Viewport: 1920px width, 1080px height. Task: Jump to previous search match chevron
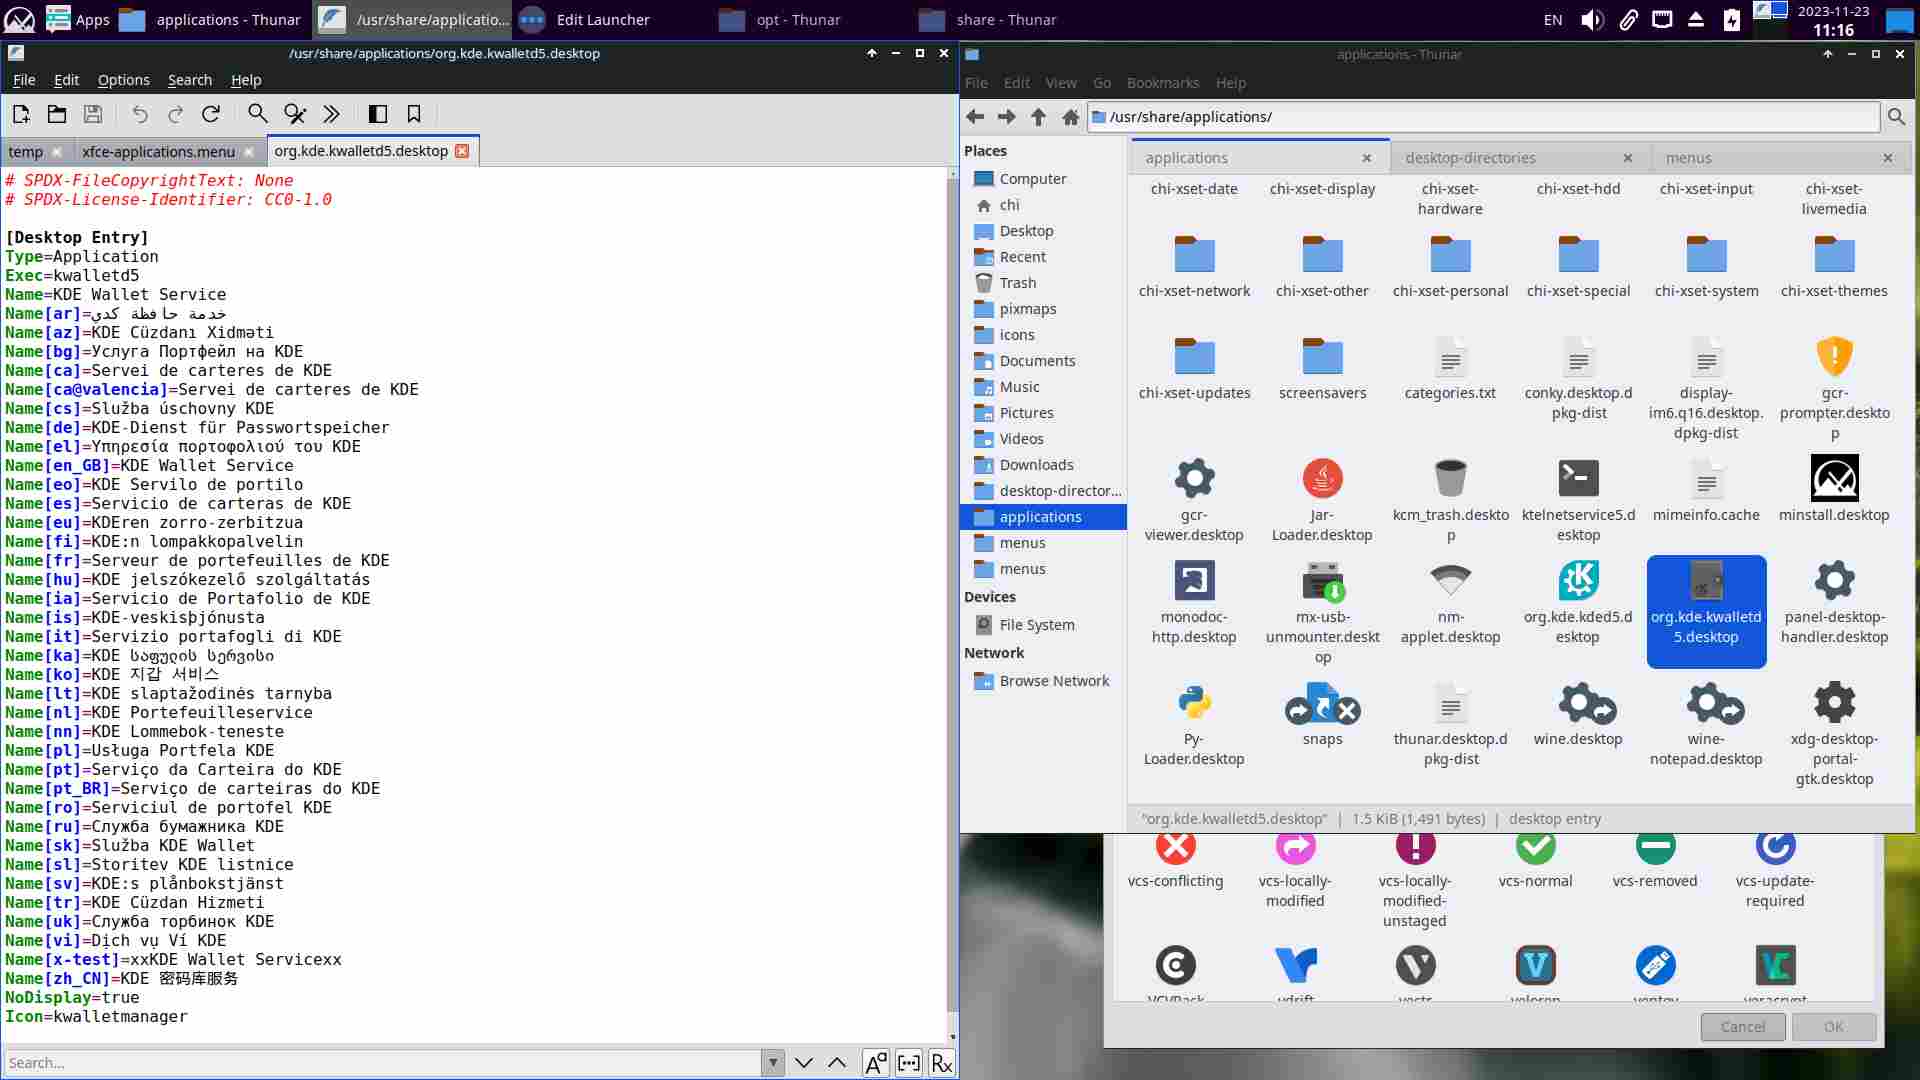point(837,1063)
